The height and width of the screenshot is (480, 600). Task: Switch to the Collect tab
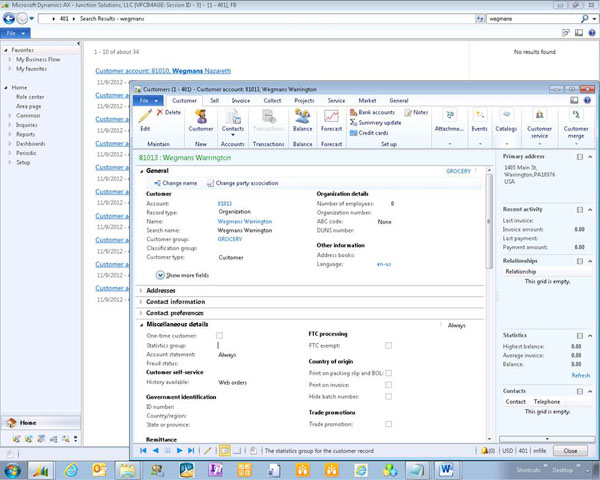click(272, 100)
